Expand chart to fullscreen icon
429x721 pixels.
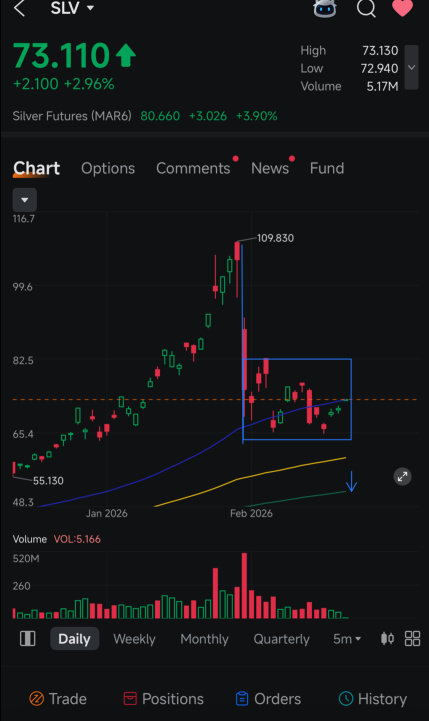(402, 477)
